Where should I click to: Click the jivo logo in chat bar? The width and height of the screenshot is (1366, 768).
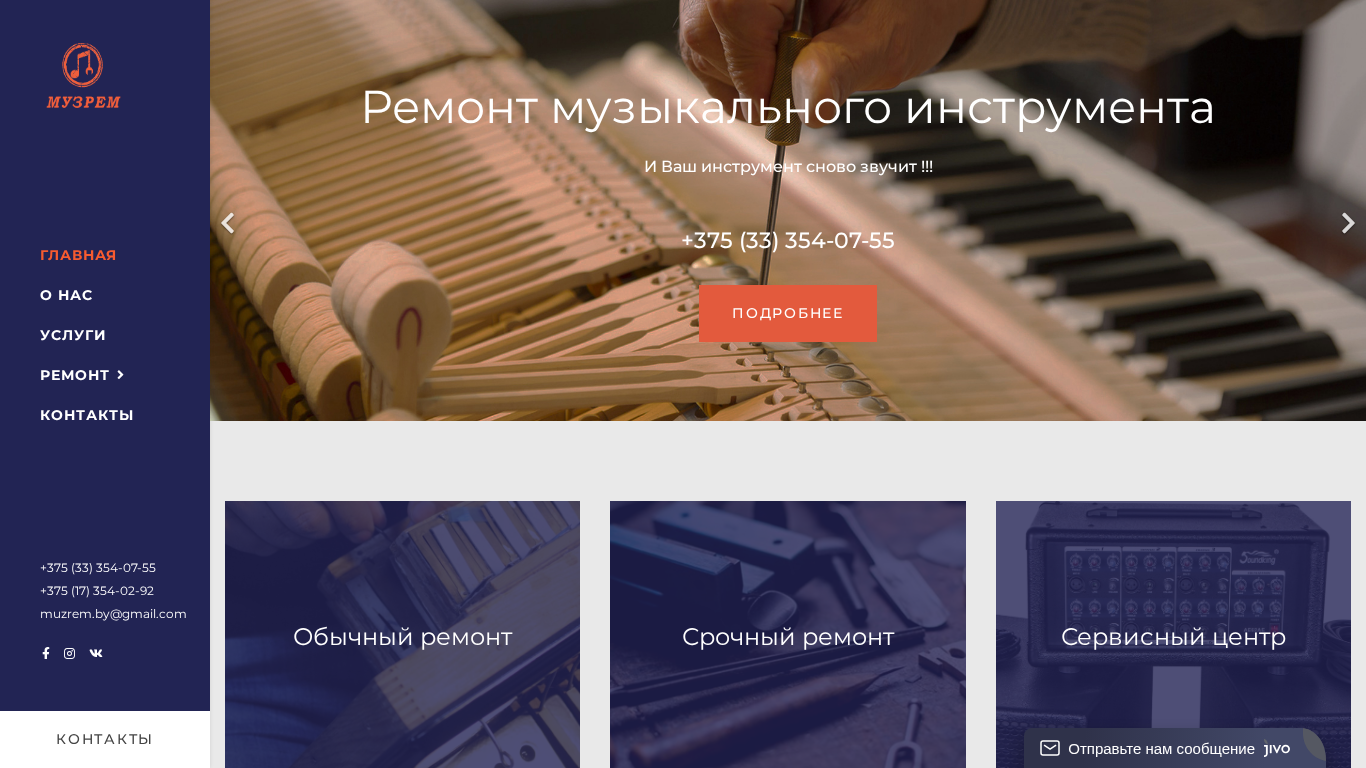(x=1277, y=748)
